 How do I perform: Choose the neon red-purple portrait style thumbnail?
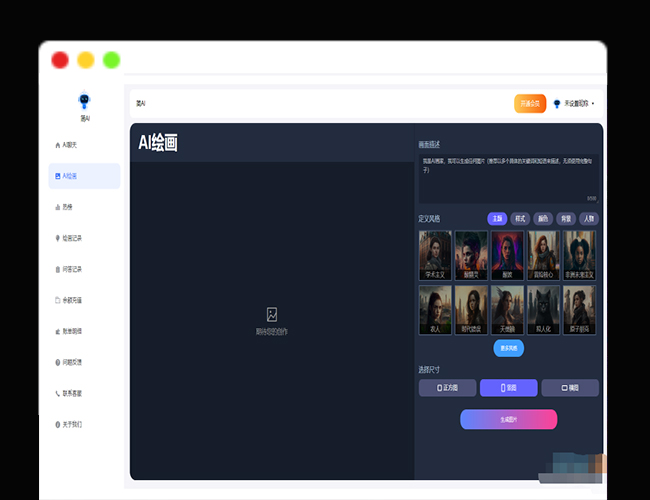507,255
